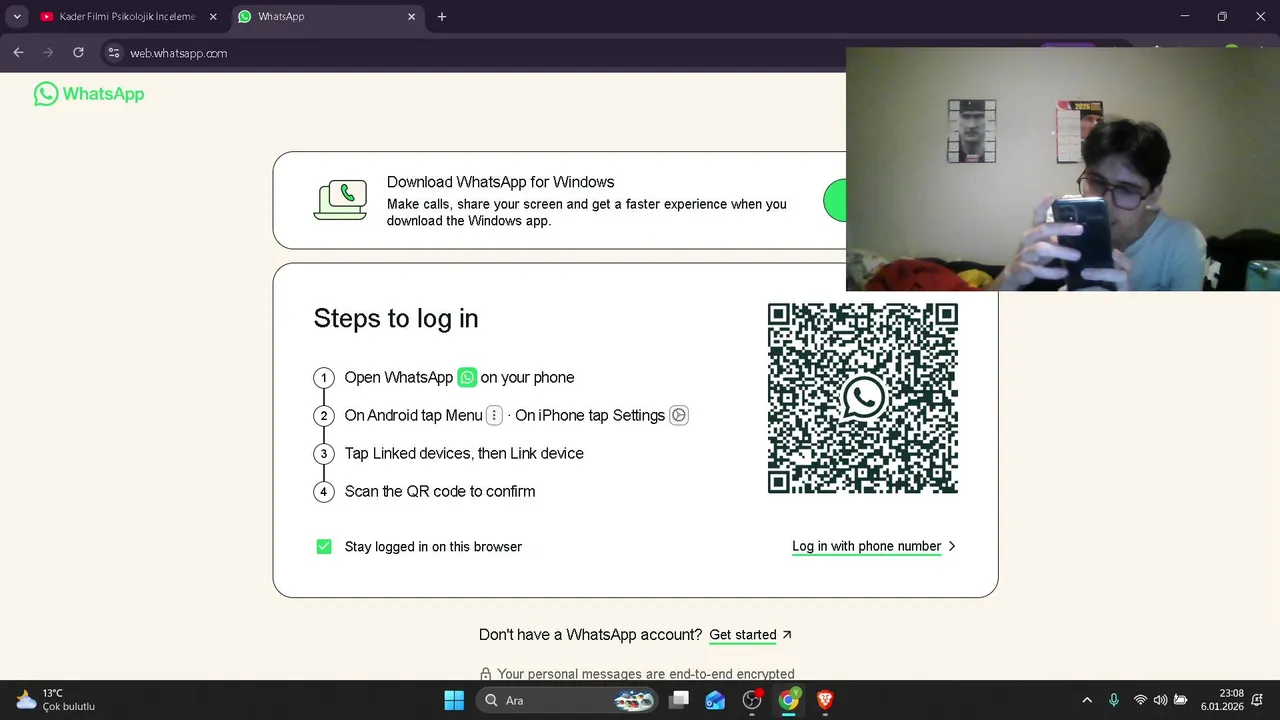Open the Windows Start menu
The width and height of the screenshot is (1280, 720).
(x=454, y=700)
